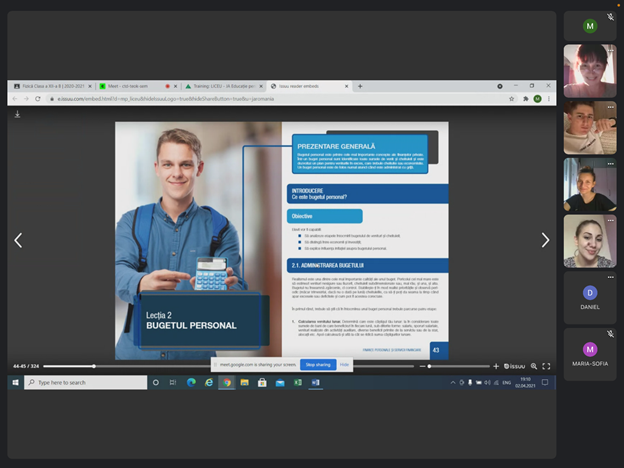Image resolution: width=624 pixels, height=468 pixels.
Task: Open the Chrome three-dot menu
Action: tap(549, 99)
